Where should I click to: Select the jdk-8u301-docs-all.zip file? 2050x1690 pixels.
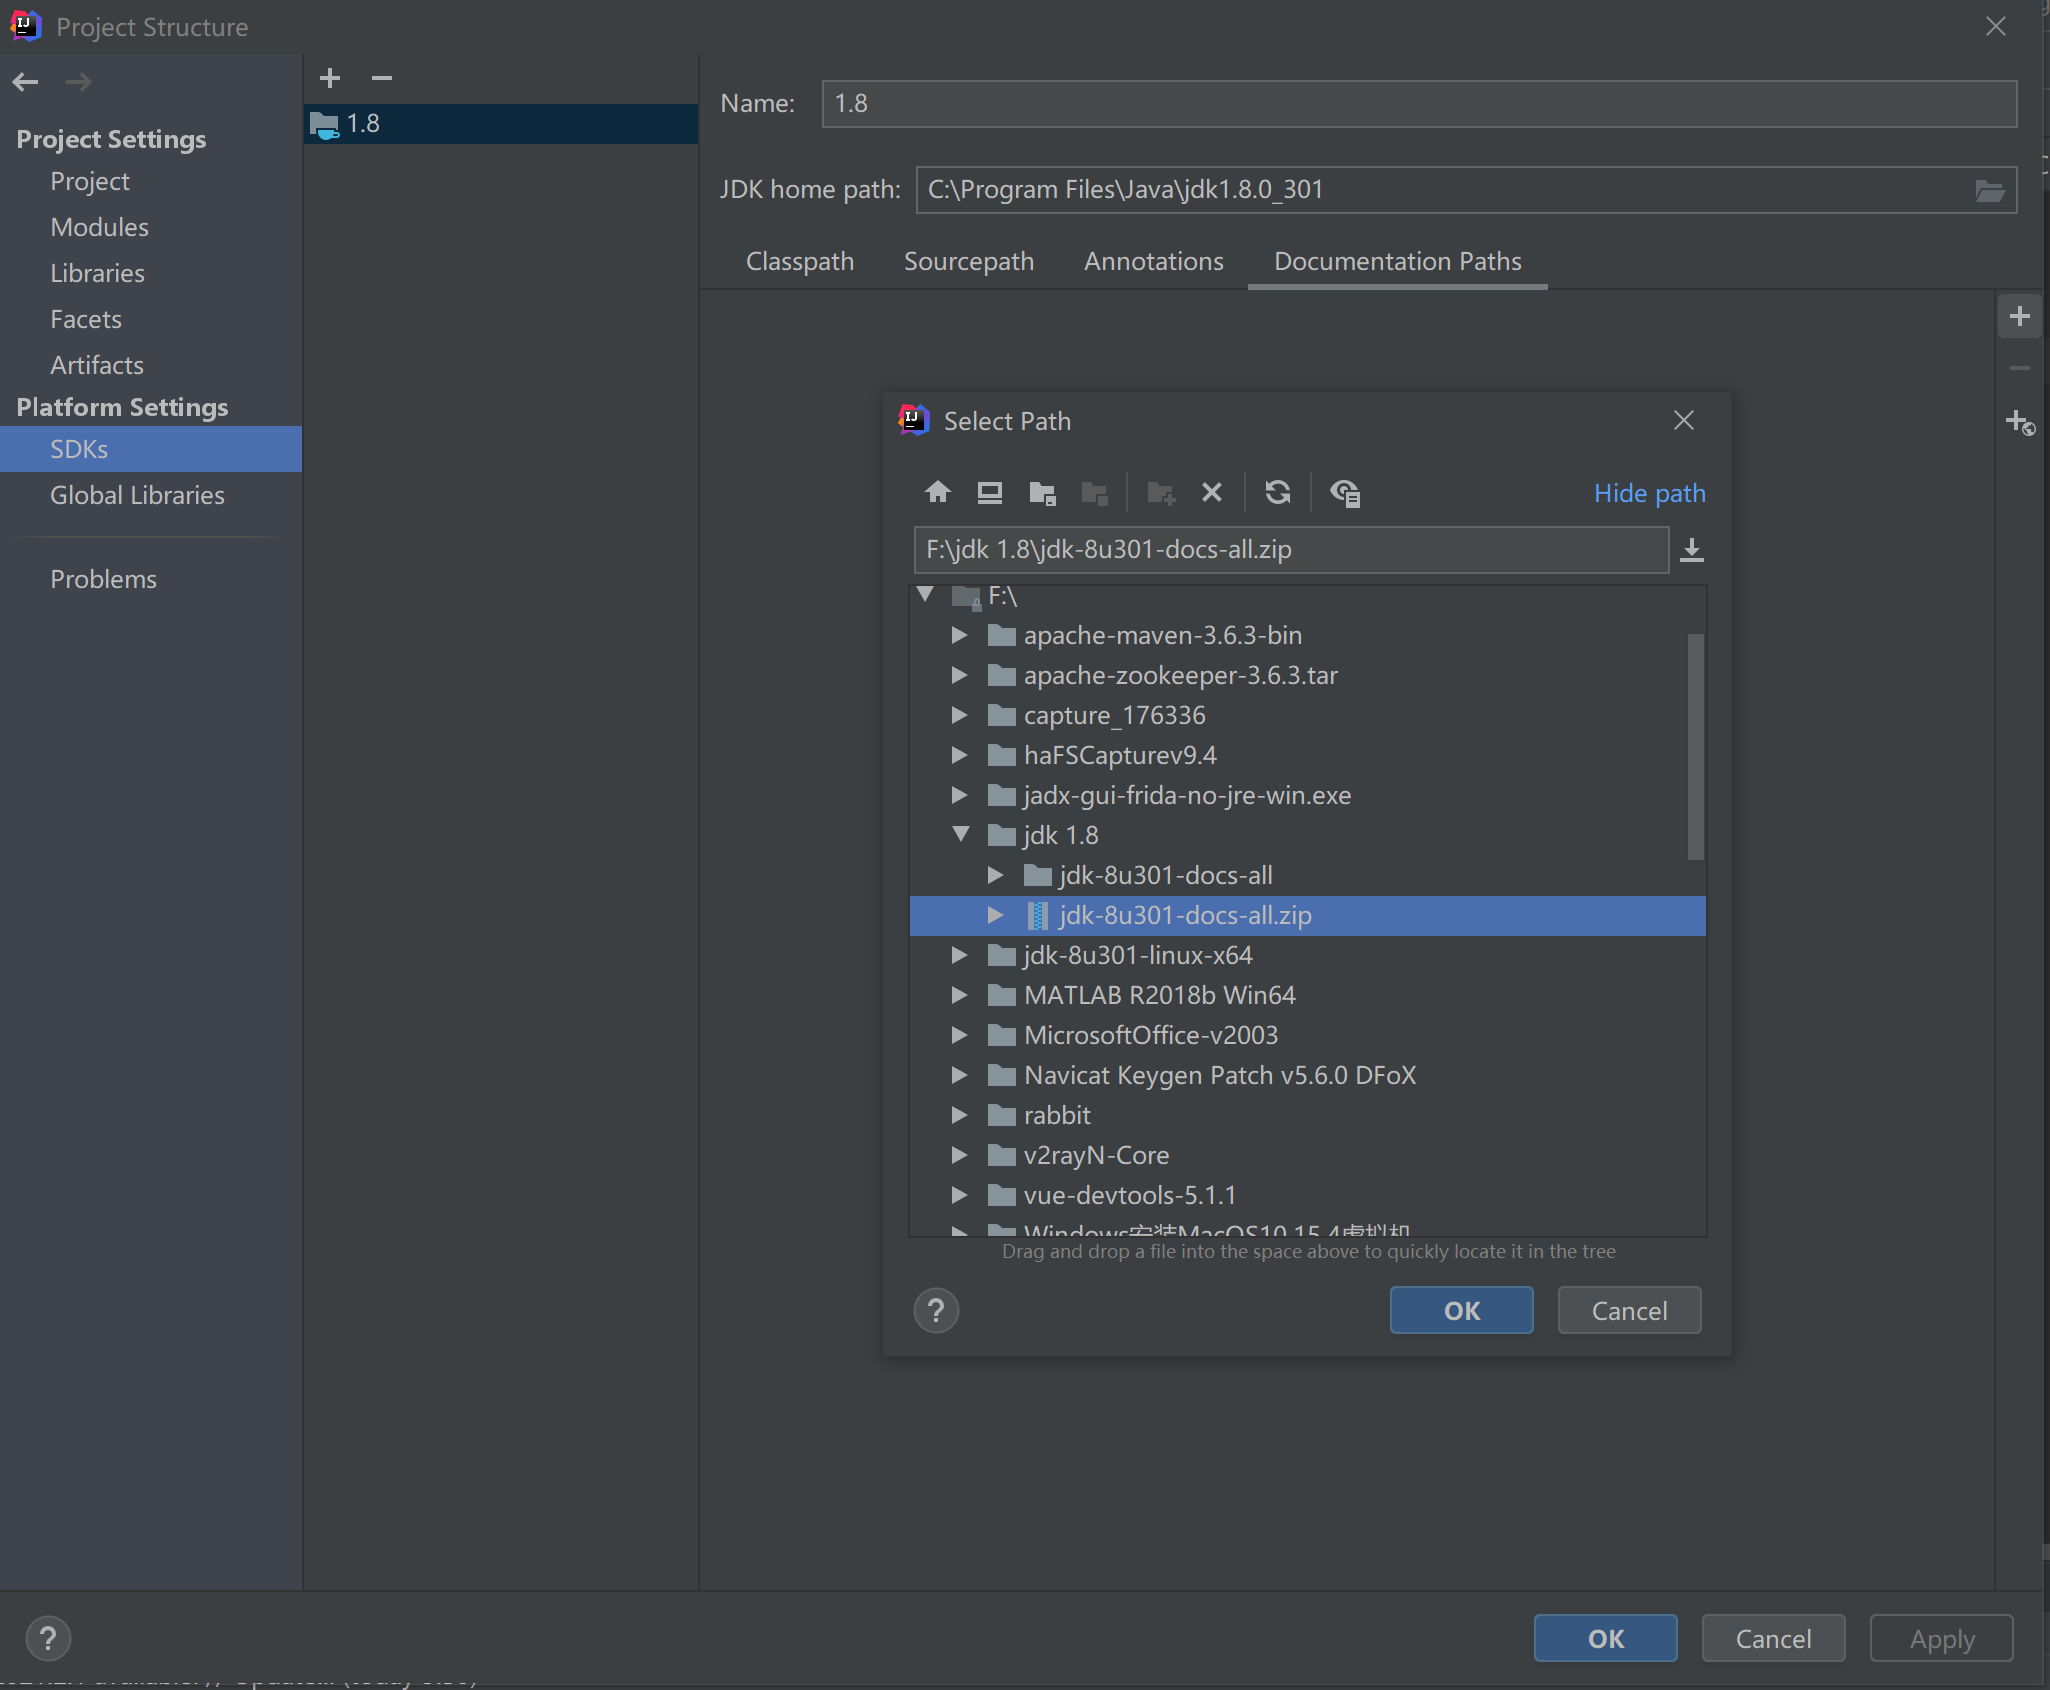click(x=1187, y=914)
